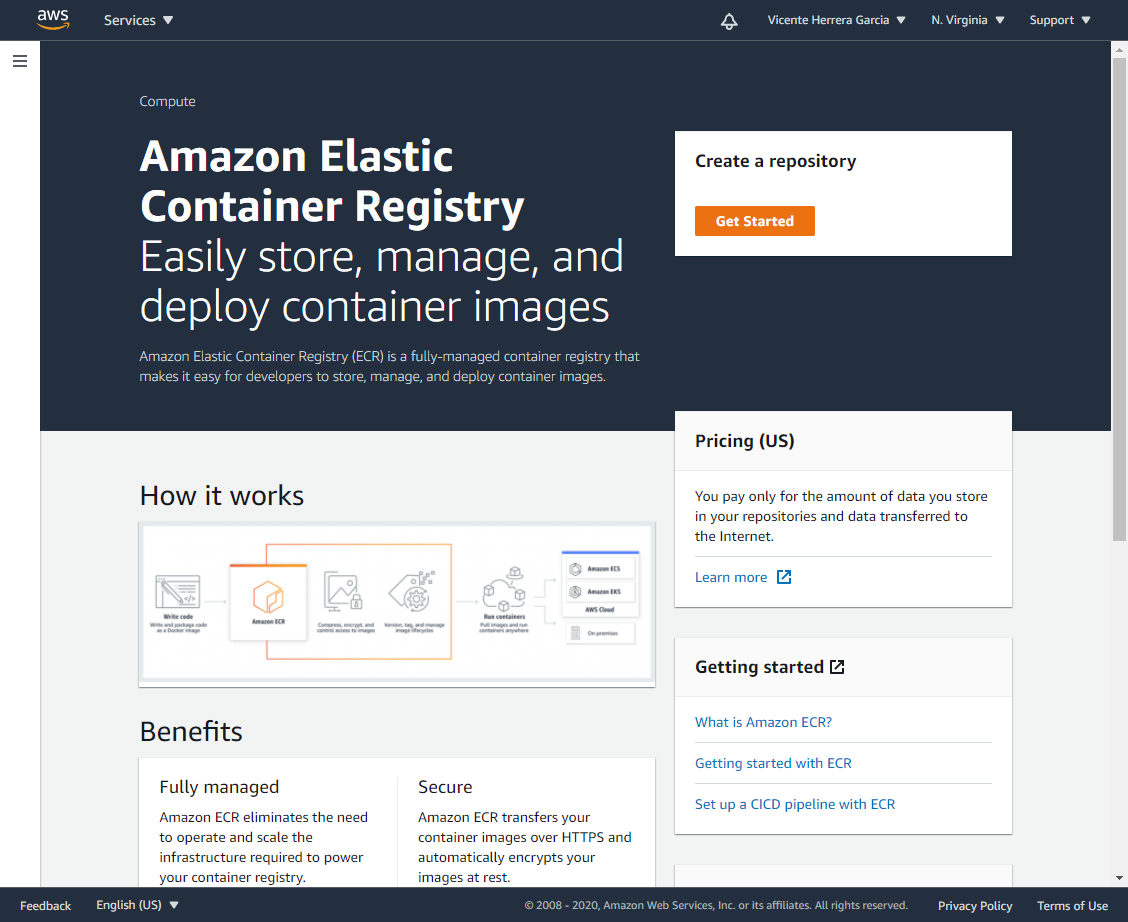Open the Terms of Use link
The height and width of the screenshot is (922, 1128).
[x=1072, y=905]
